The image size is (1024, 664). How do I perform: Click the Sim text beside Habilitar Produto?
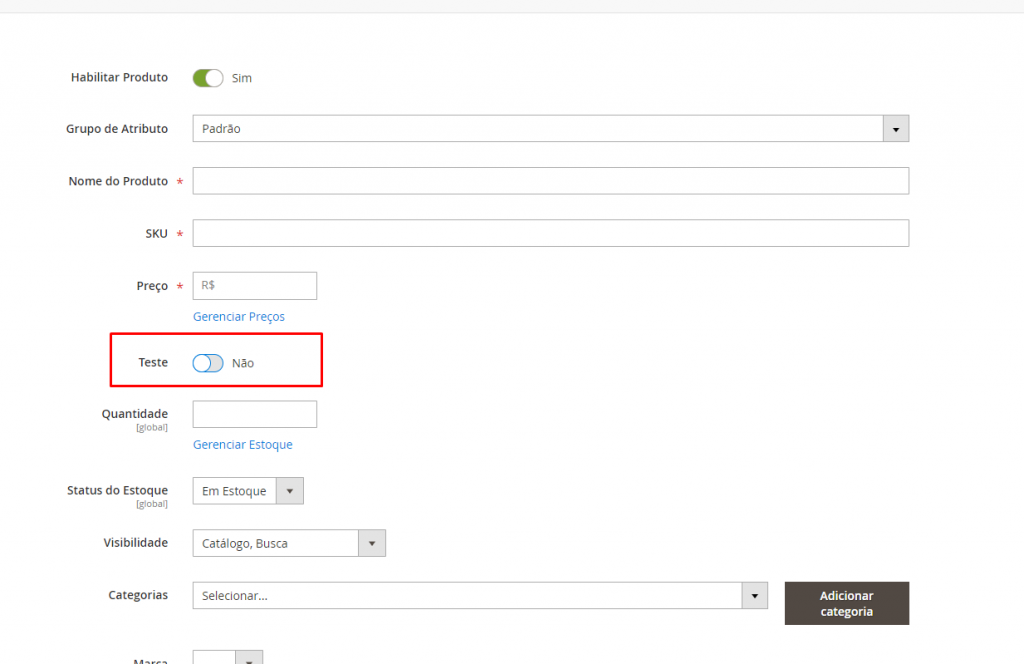[242, 78]
